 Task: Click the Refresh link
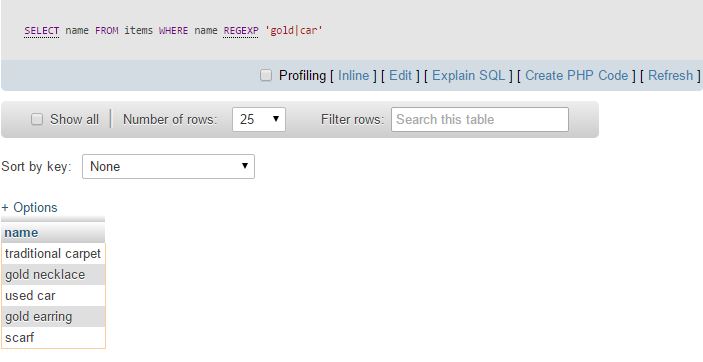pos(670,75)
